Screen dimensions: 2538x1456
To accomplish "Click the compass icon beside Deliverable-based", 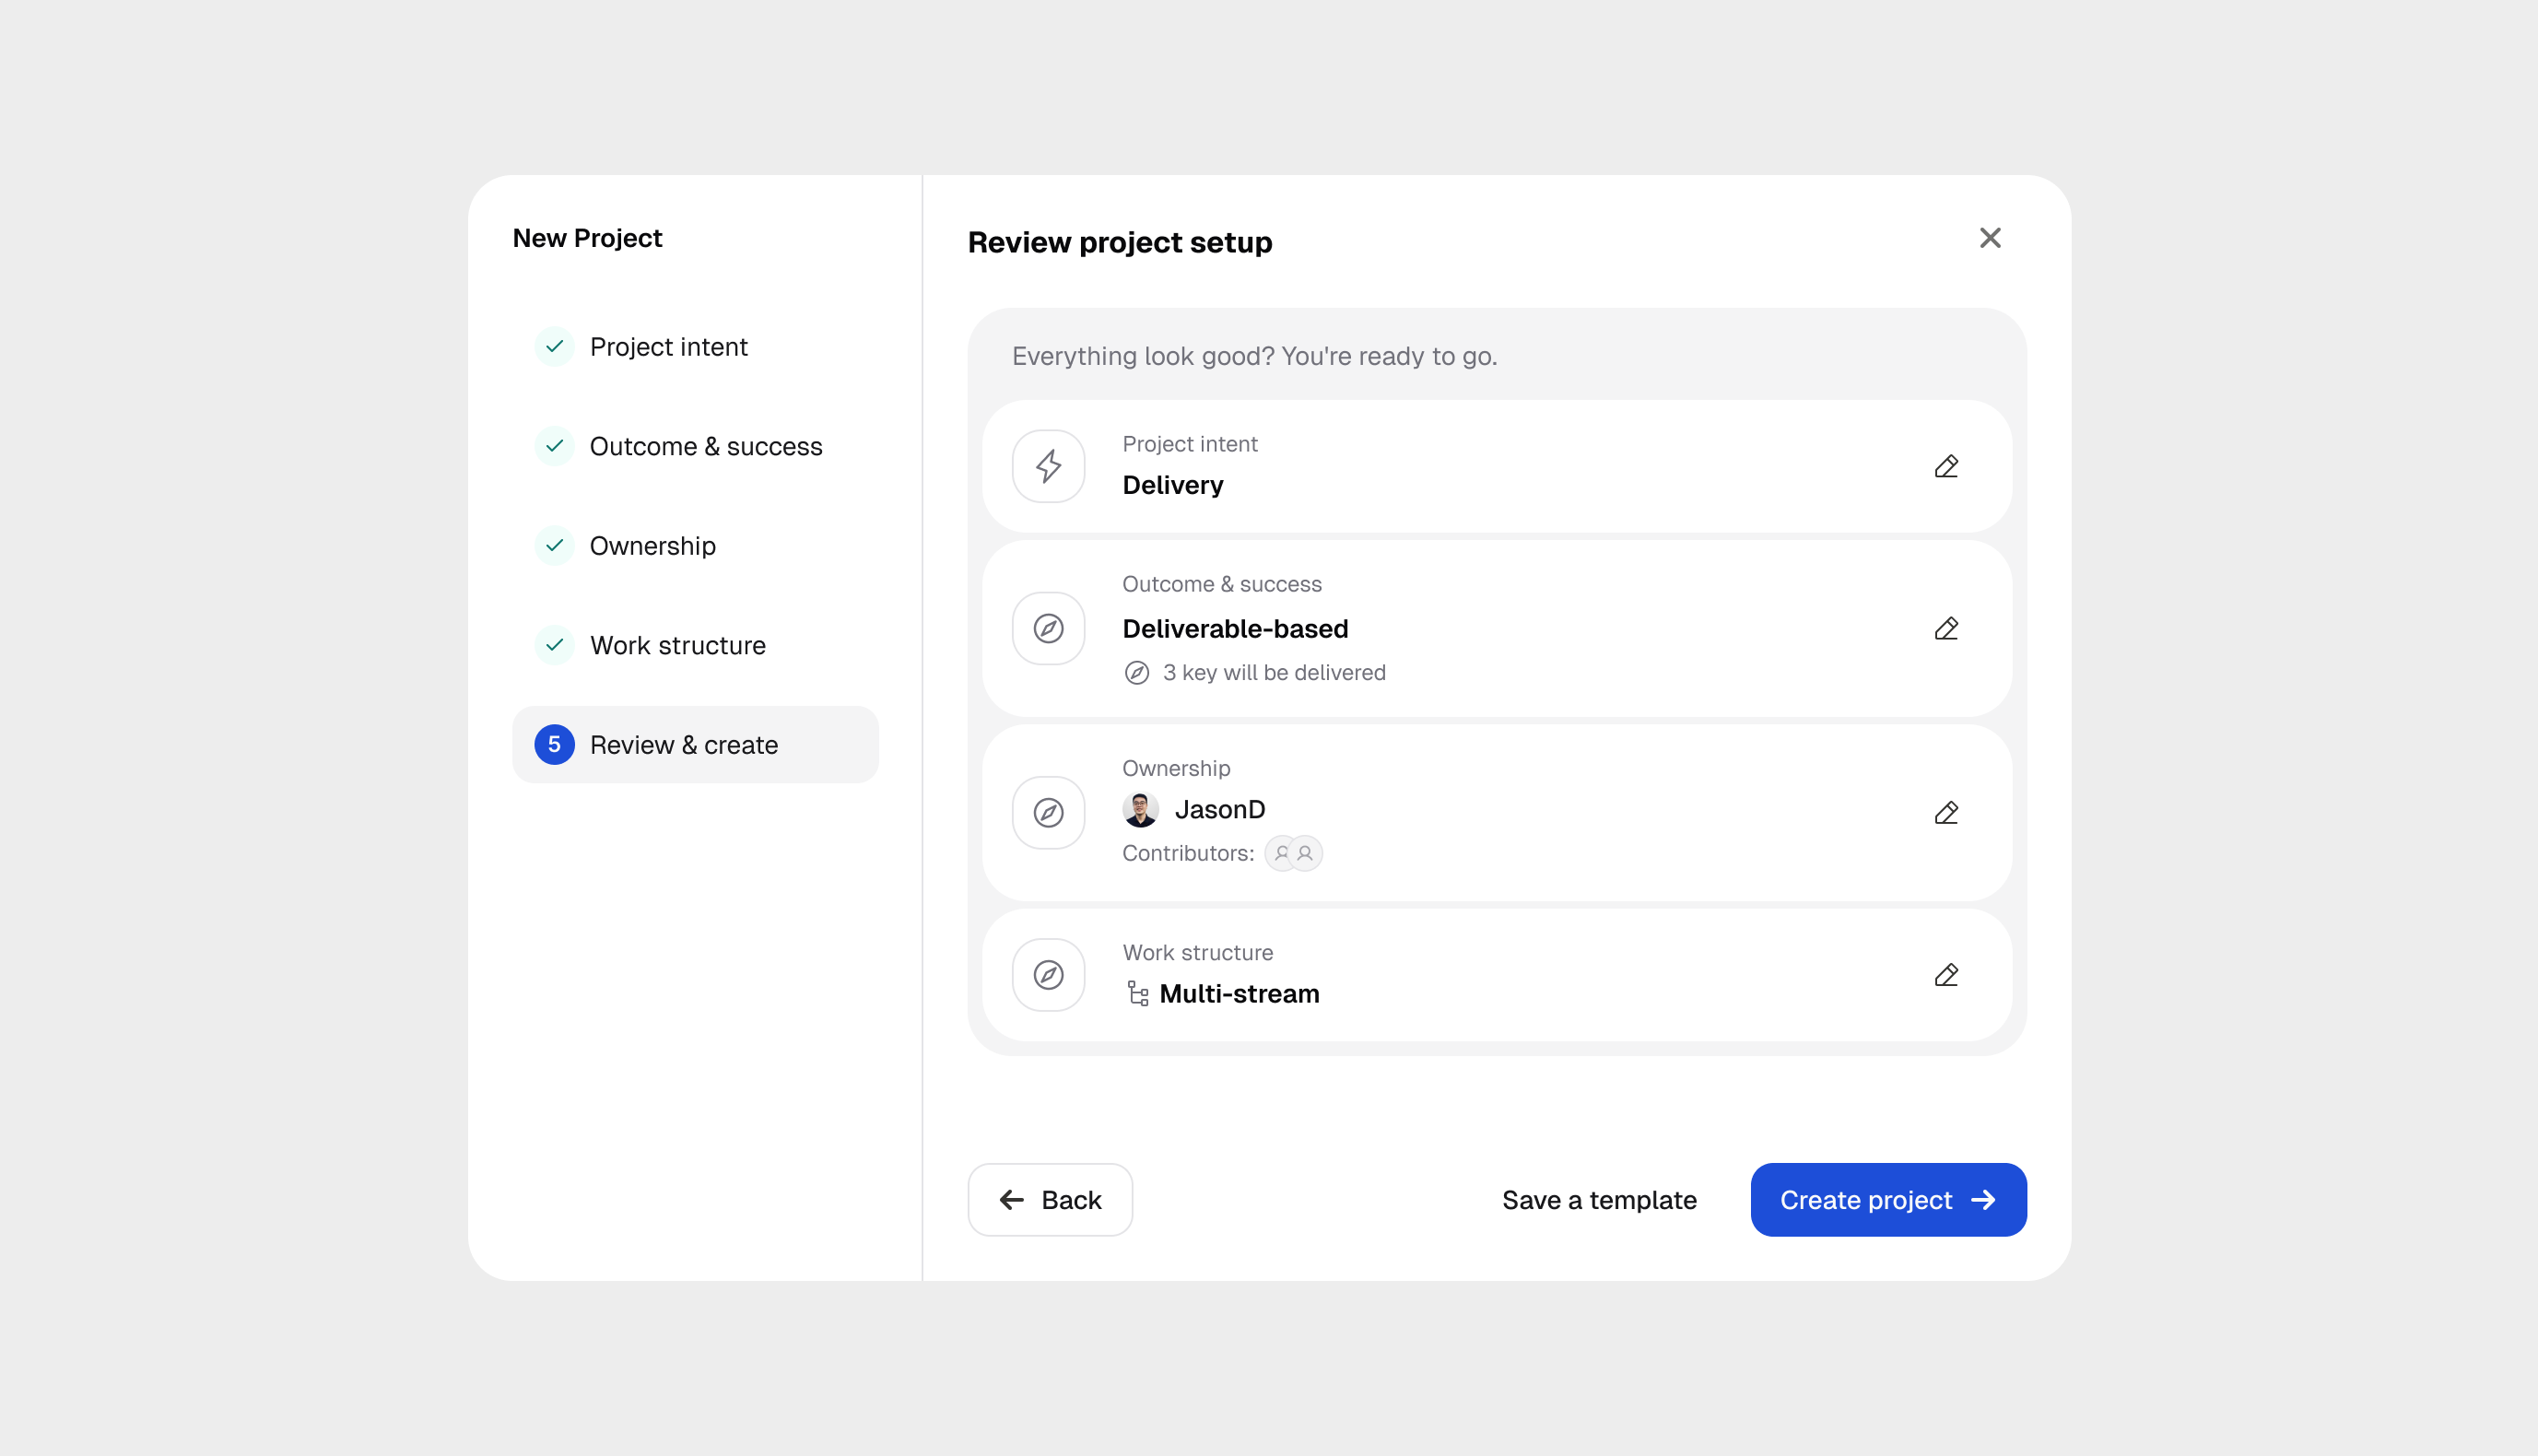I will 1048,628.
